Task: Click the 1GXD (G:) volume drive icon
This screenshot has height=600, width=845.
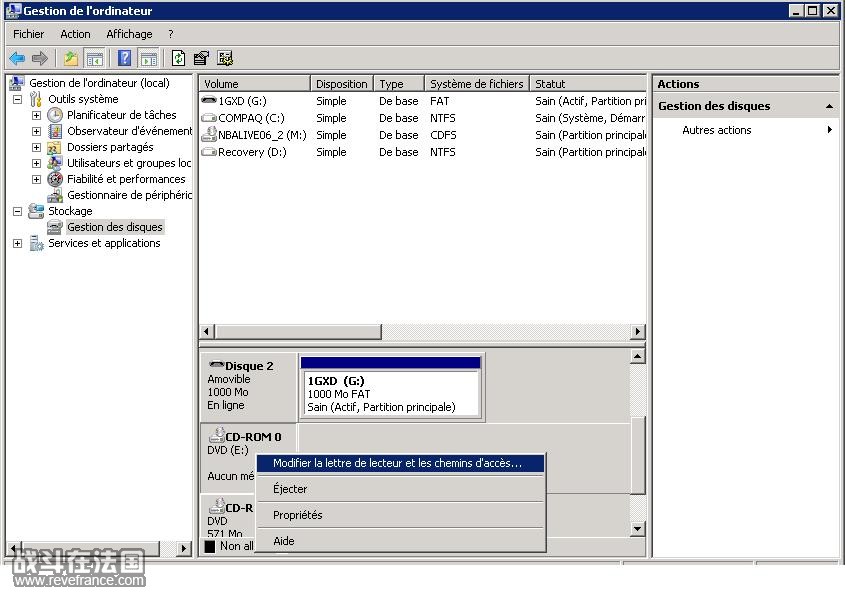Action: [x=209, y=100]
